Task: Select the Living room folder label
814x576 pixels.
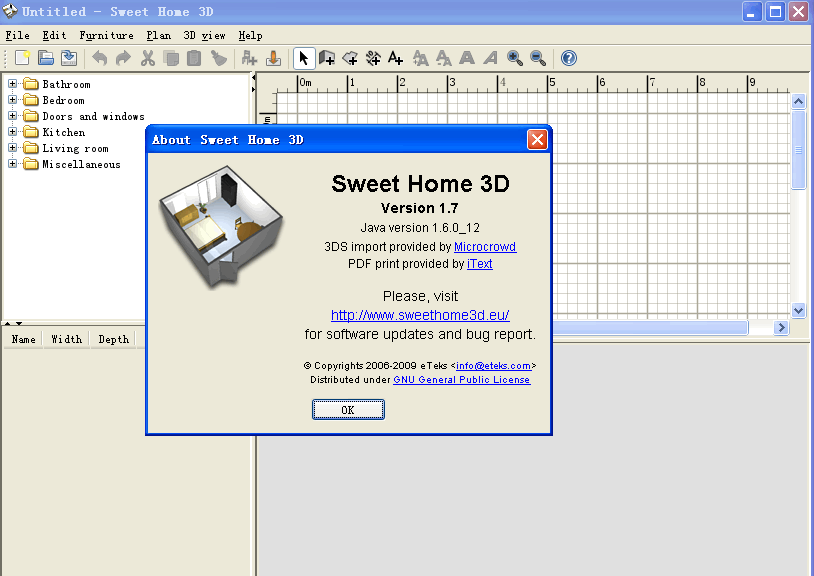Action: [75, 148]
